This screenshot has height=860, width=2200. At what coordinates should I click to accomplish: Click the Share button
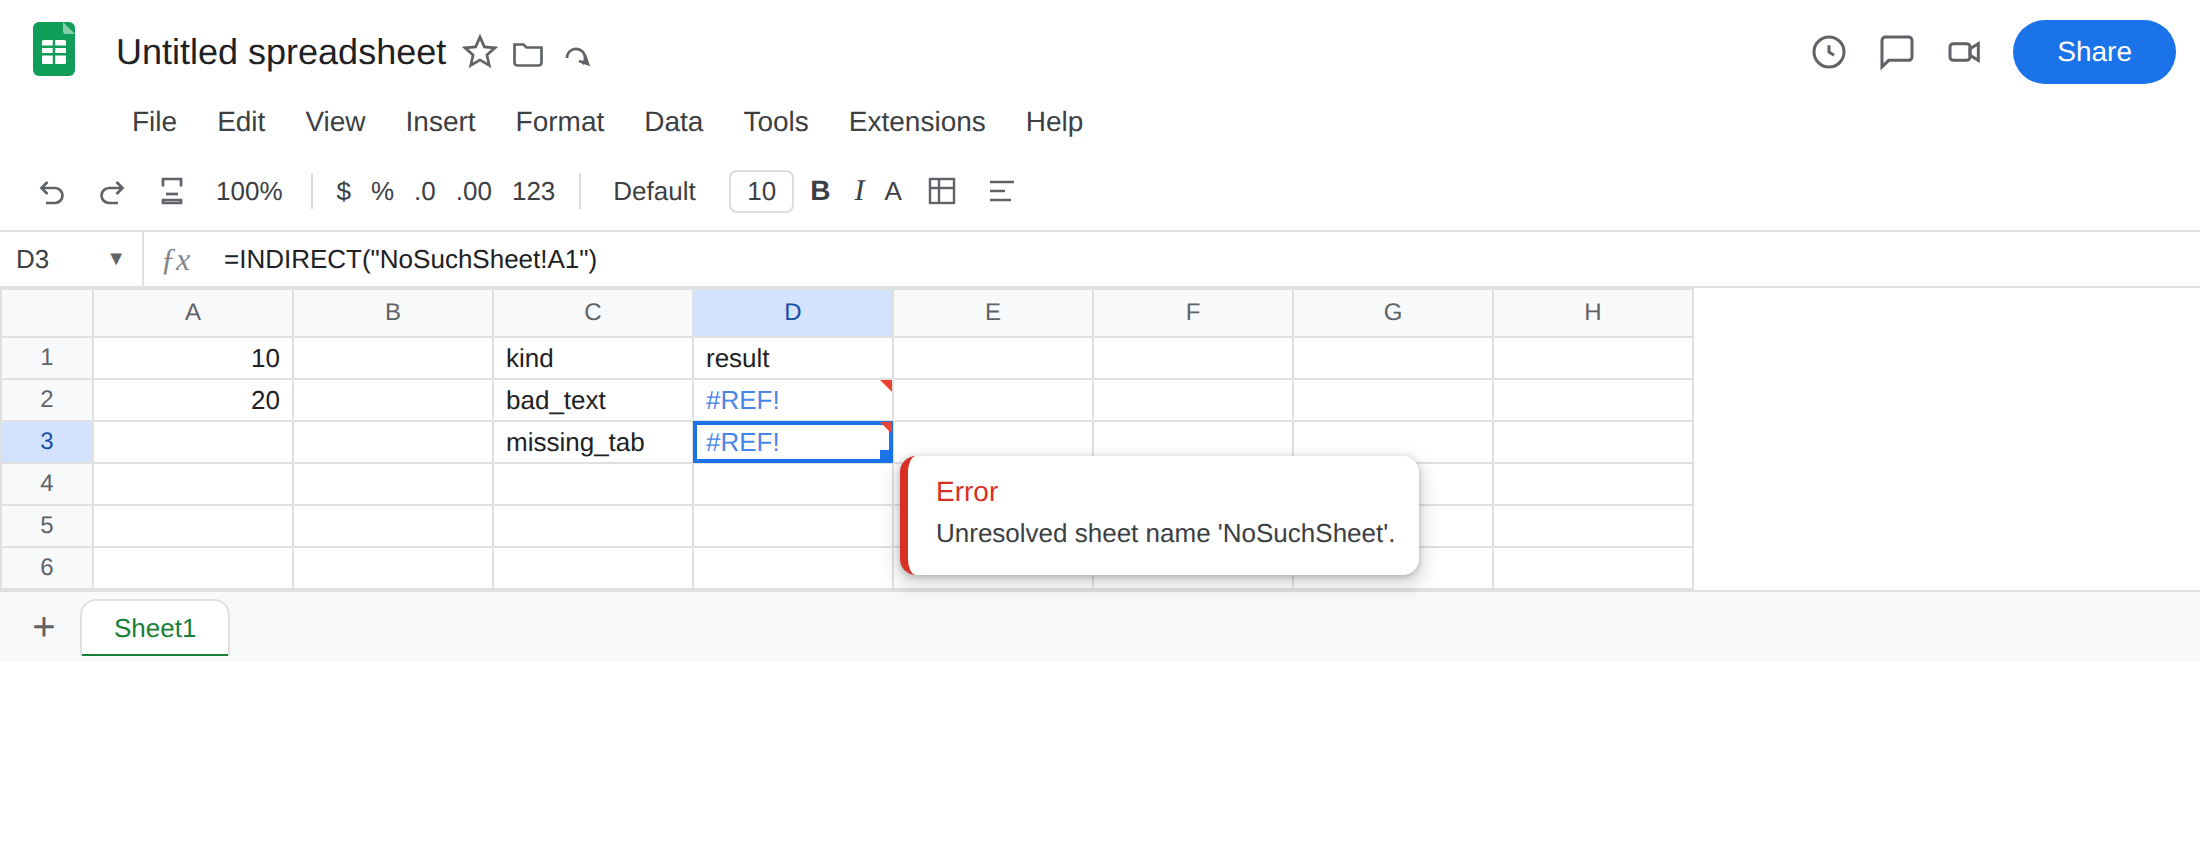(2094, 52)
